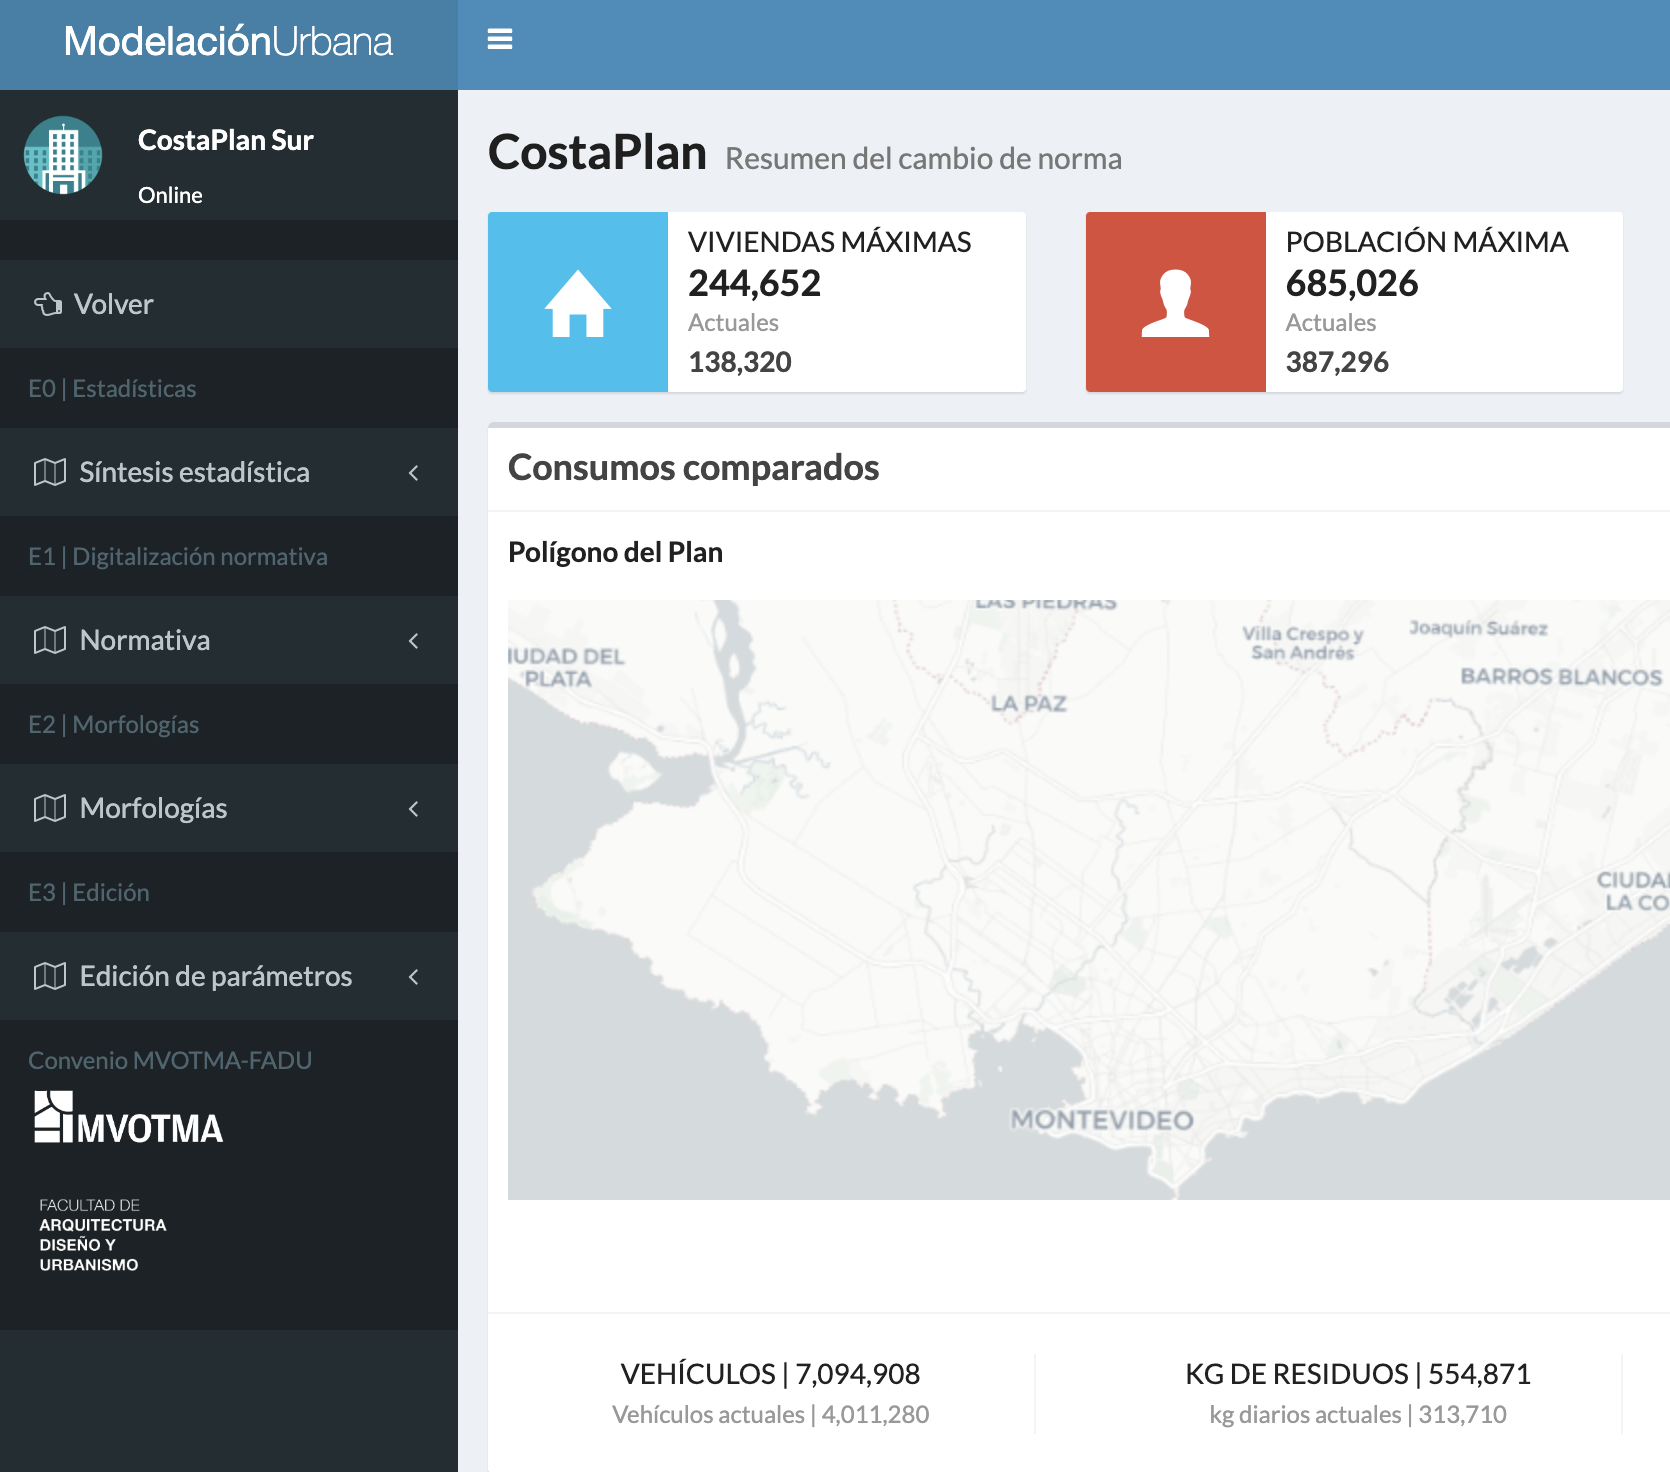Click the map icon beside Edición de parámetros

coord(50,976)
